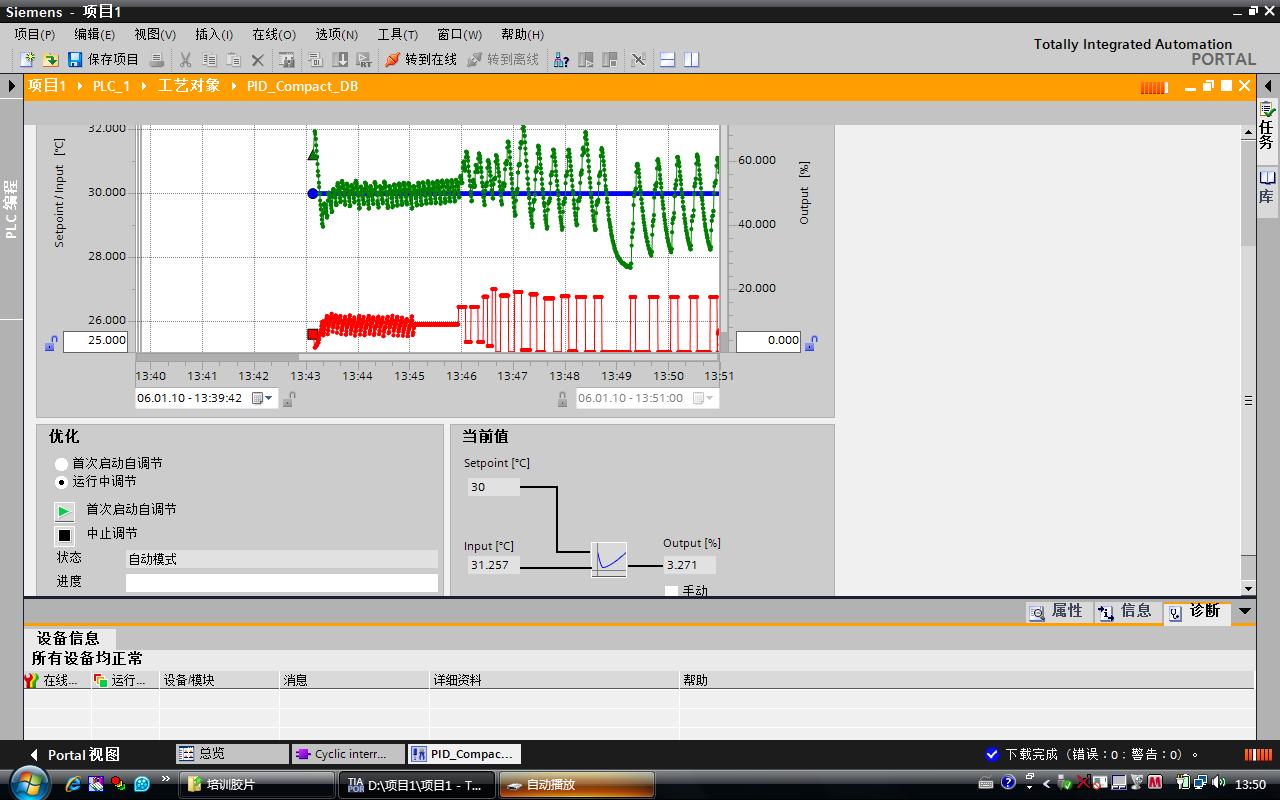
Task: Open the 项目(P) menu
Action: 35,35
